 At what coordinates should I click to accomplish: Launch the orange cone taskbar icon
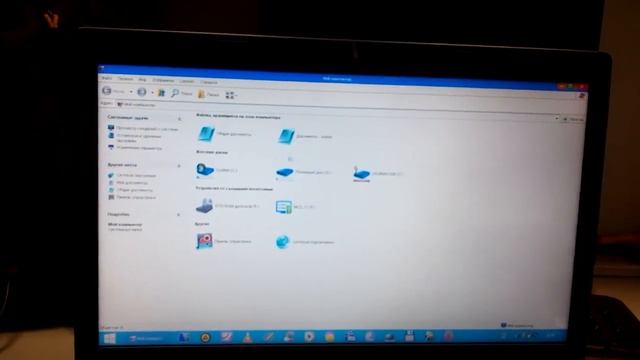pyautogui.click(x=247, y=337)
